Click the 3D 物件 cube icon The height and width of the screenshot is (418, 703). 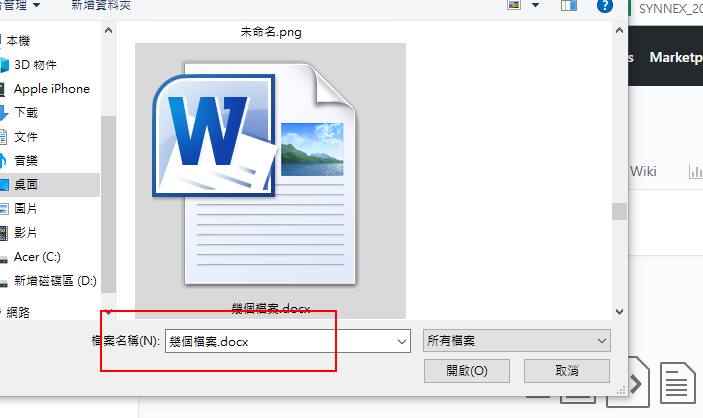pyautogui.click(x=4, y=65)
